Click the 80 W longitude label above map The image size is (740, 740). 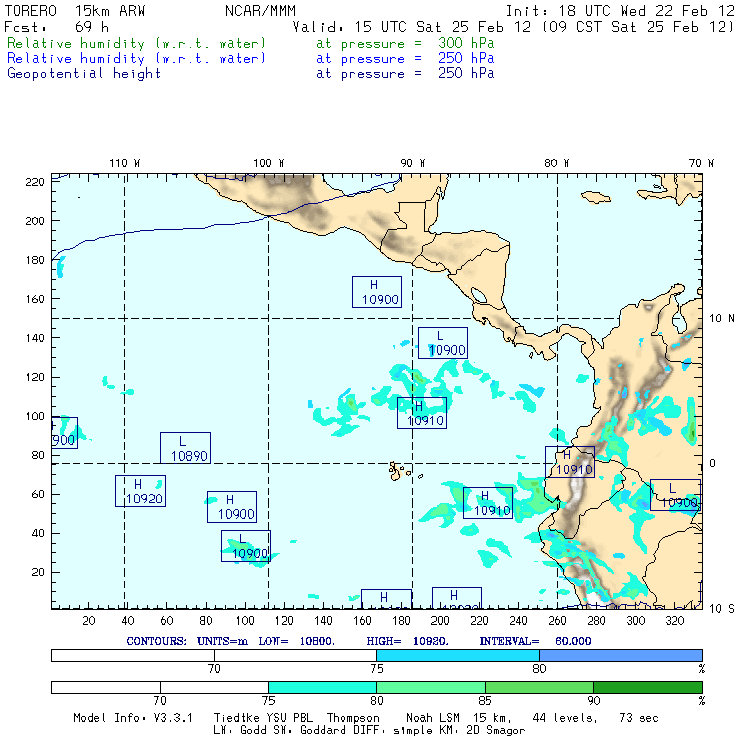point(556,163)
